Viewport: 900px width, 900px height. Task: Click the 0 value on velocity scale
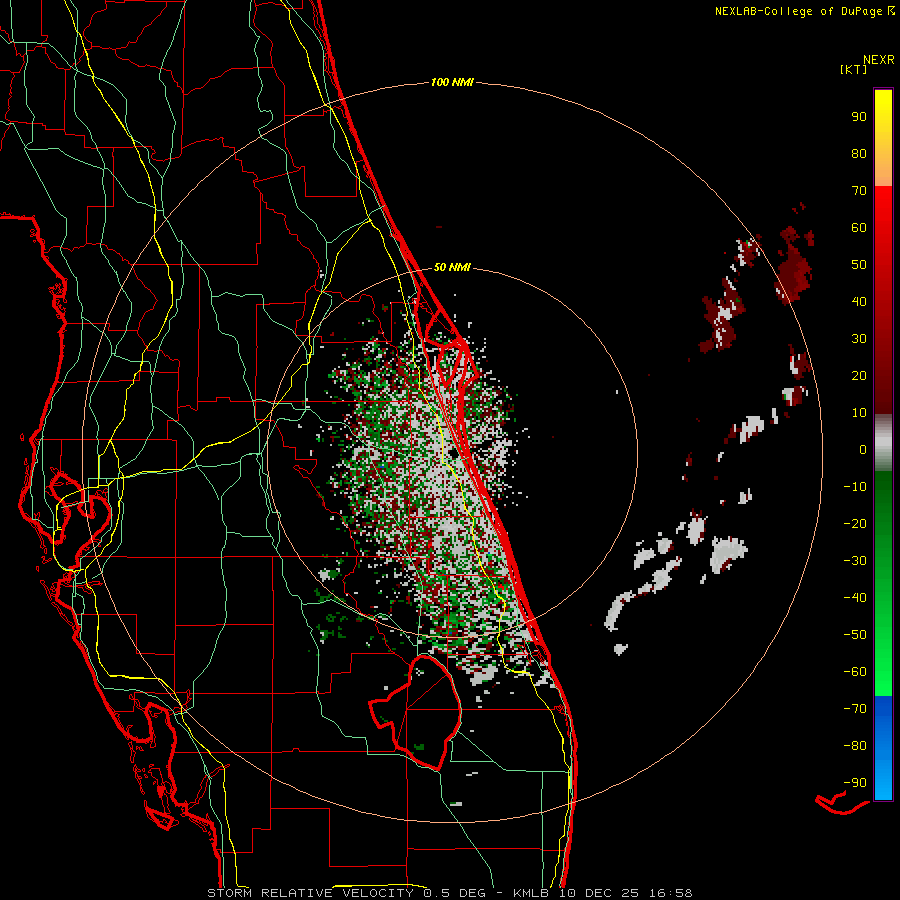[863, 449]
